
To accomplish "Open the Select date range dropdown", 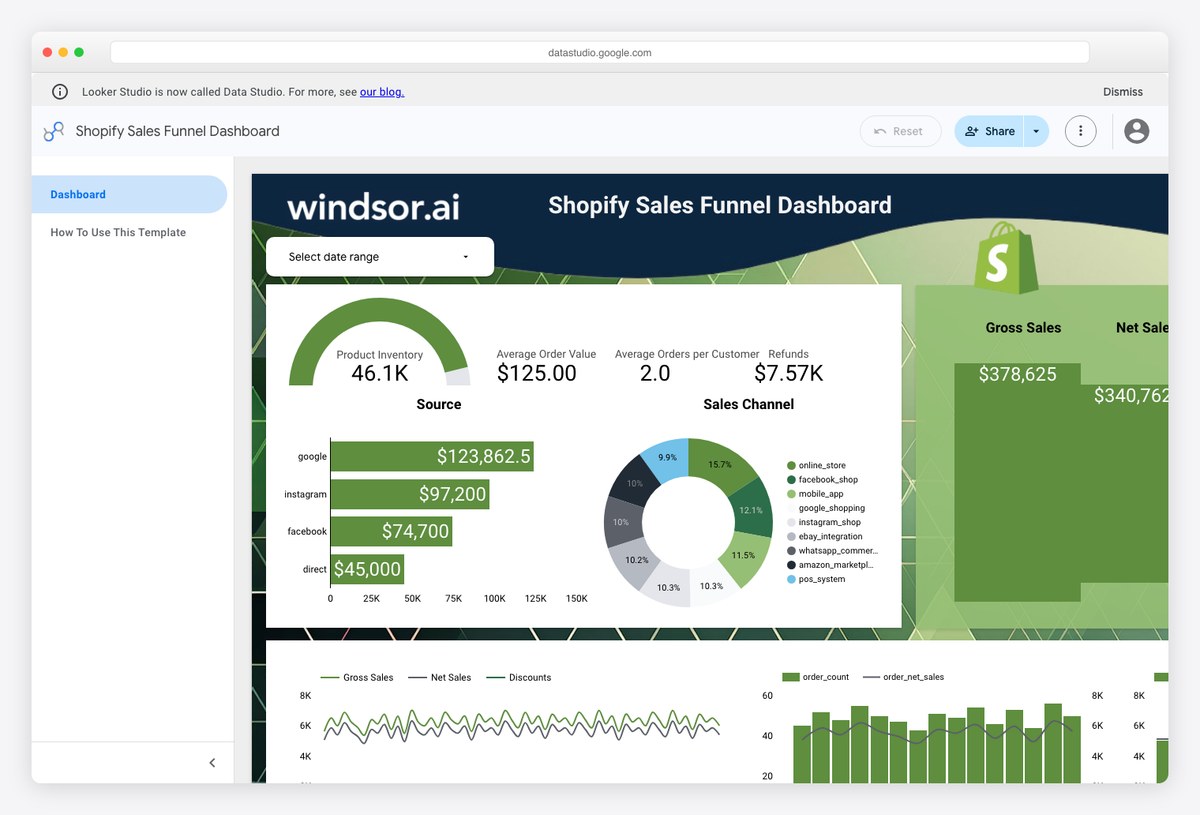I will (x=380, y=257).
